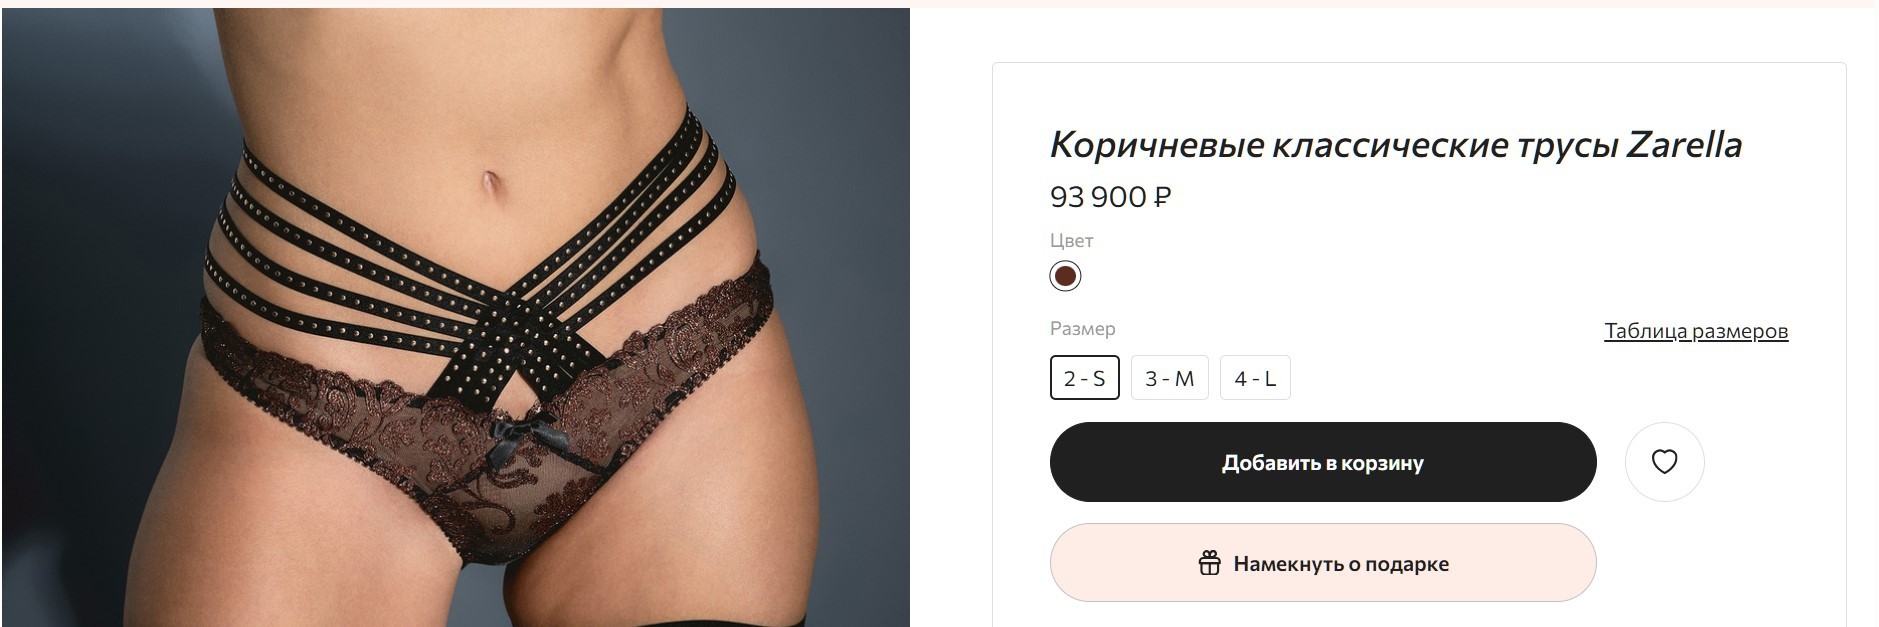Choose size 3 - M
This screenshot has height=627, width=1879.
[1170, 378]
